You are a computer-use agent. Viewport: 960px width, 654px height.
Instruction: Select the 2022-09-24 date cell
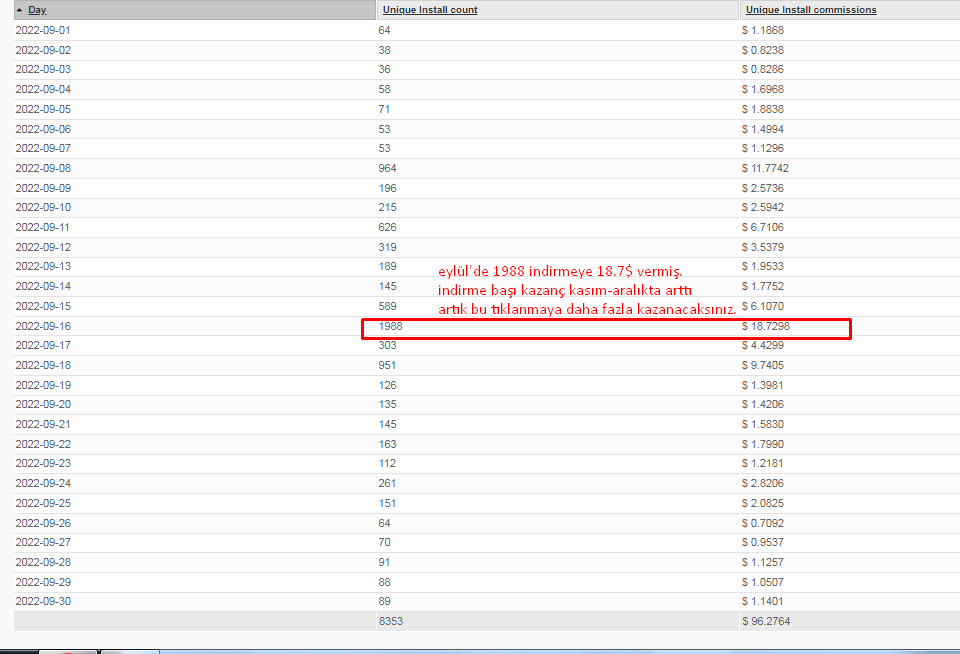(x=43, y=483)
